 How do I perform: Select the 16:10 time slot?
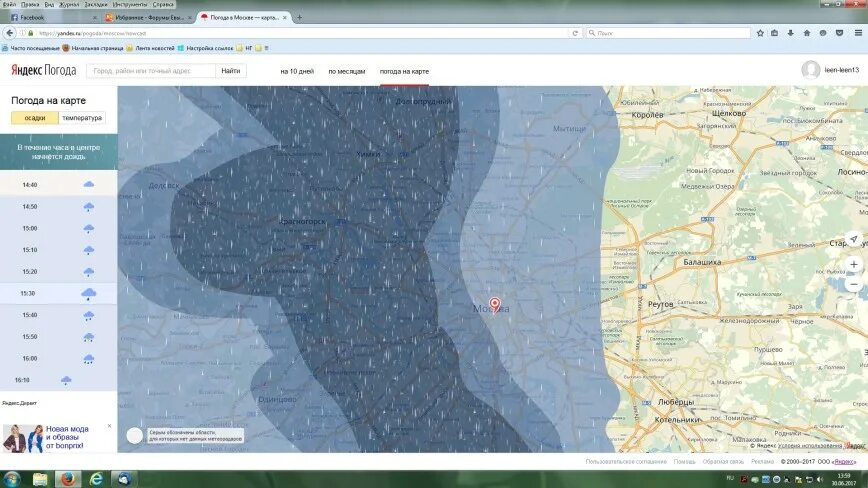coord(58,380)
